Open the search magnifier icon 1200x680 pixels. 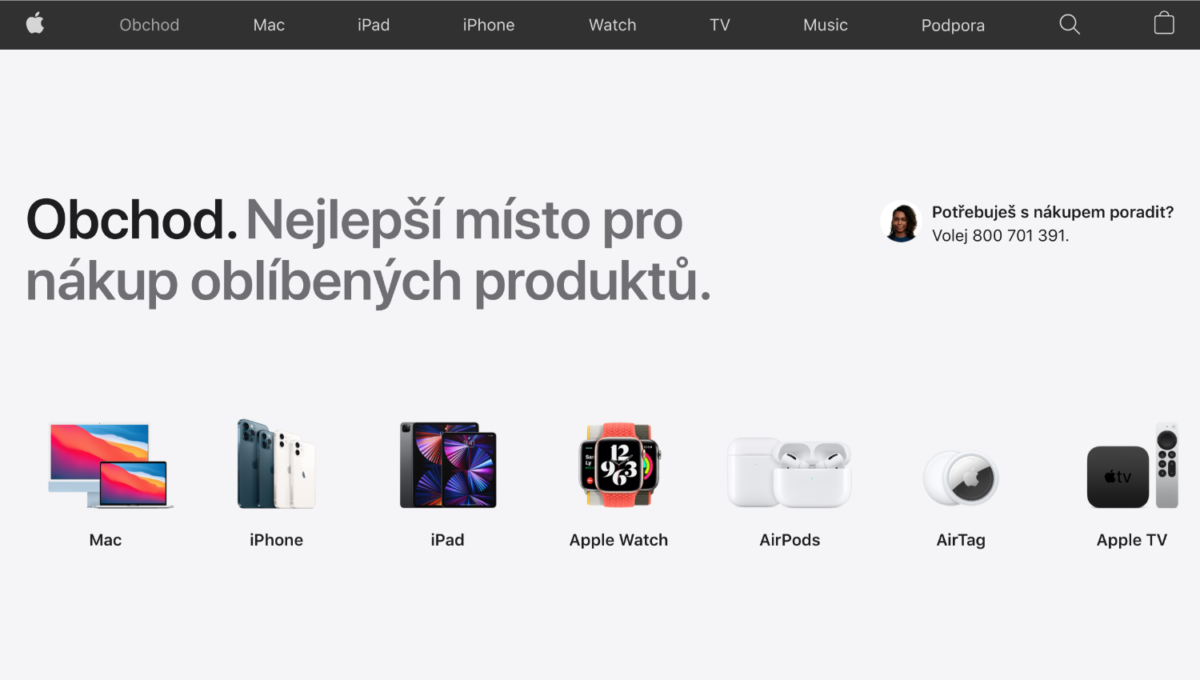pos(1069,25)
